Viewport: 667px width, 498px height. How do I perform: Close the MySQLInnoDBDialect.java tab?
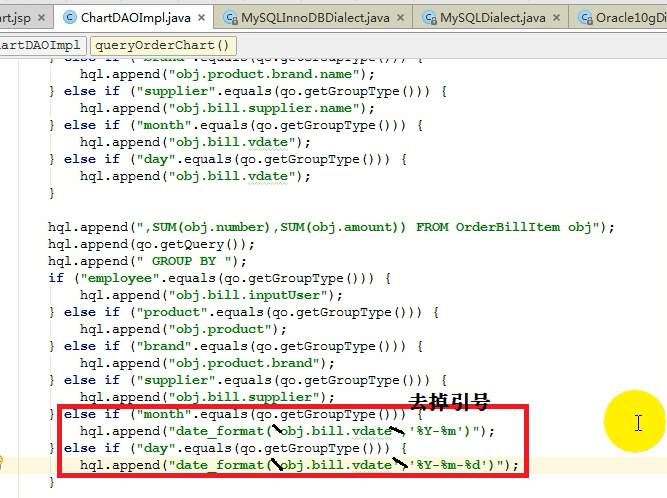(401, 17)
